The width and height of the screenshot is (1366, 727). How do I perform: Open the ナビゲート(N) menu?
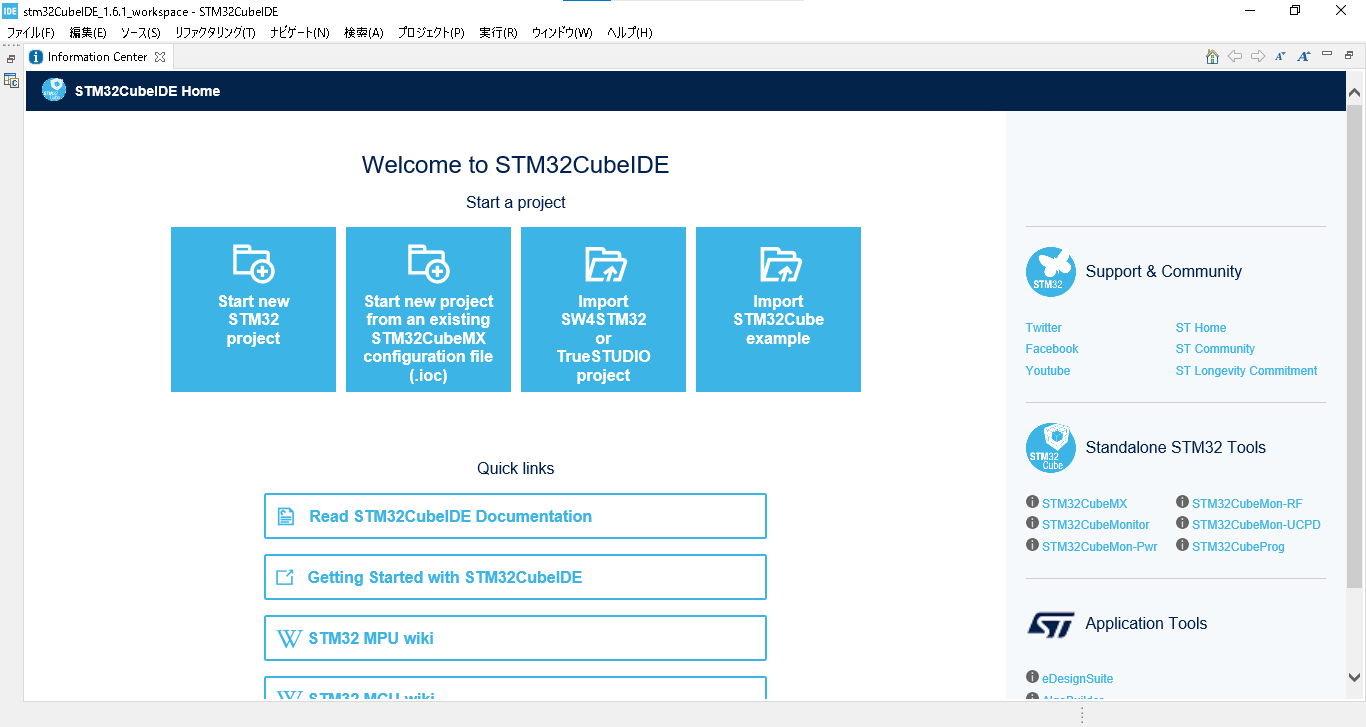click(299, 33)
